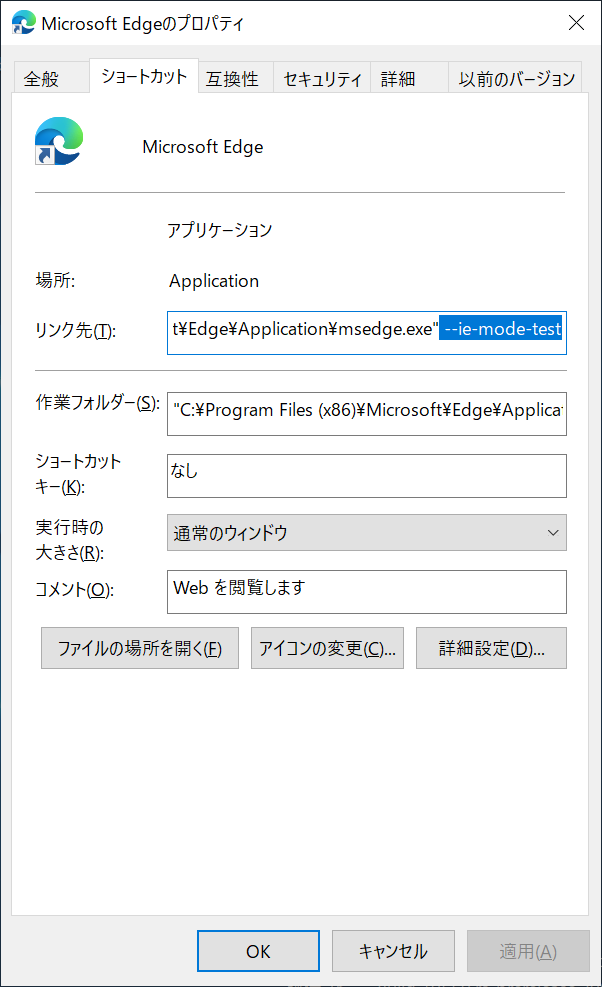Switch to the 全般 tab

tap(50, 78)
